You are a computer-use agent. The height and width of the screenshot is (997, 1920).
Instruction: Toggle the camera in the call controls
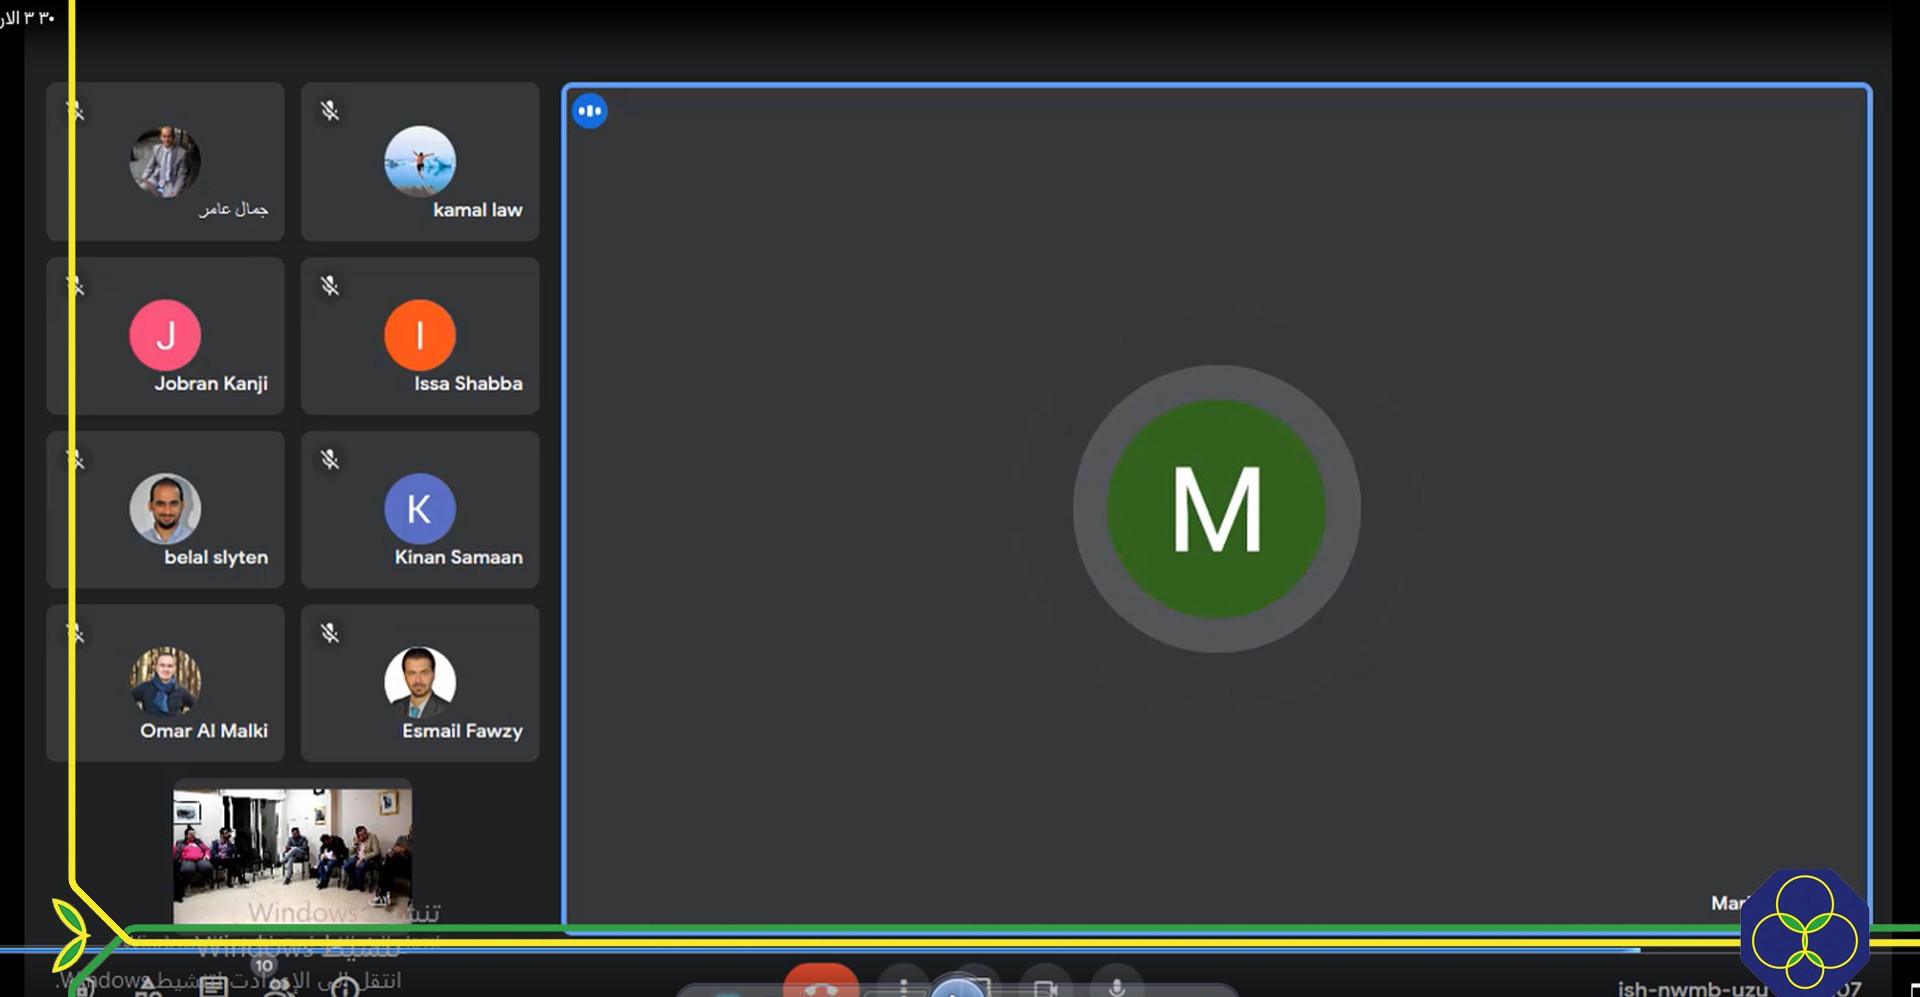tap(1046, 986)
